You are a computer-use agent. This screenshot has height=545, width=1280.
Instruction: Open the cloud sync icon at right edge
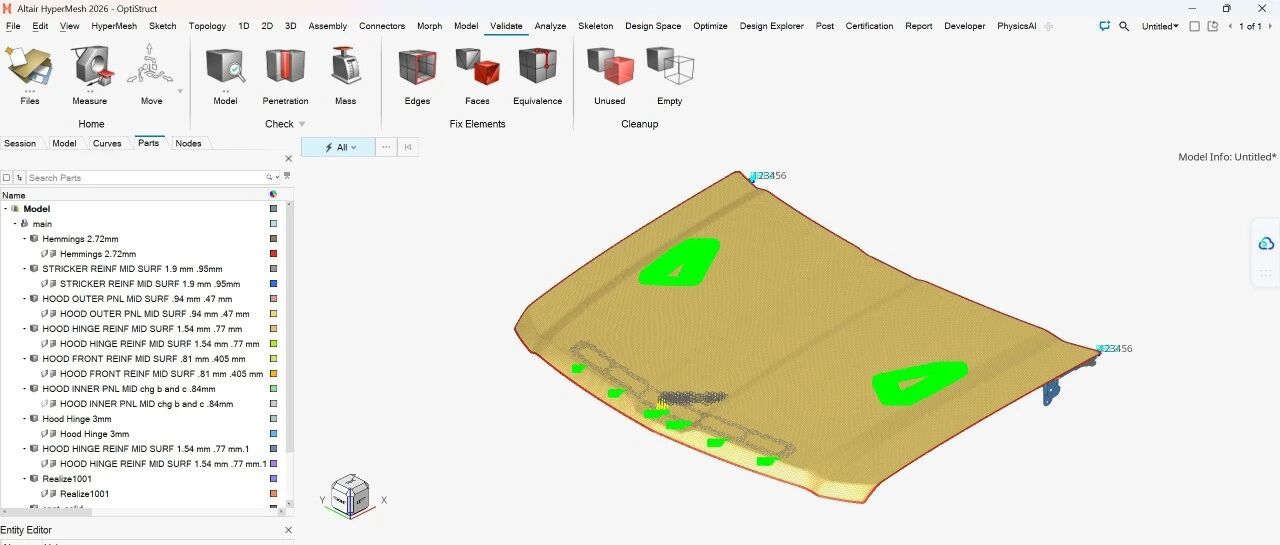pyautogui.click(x=1266, y=244)
